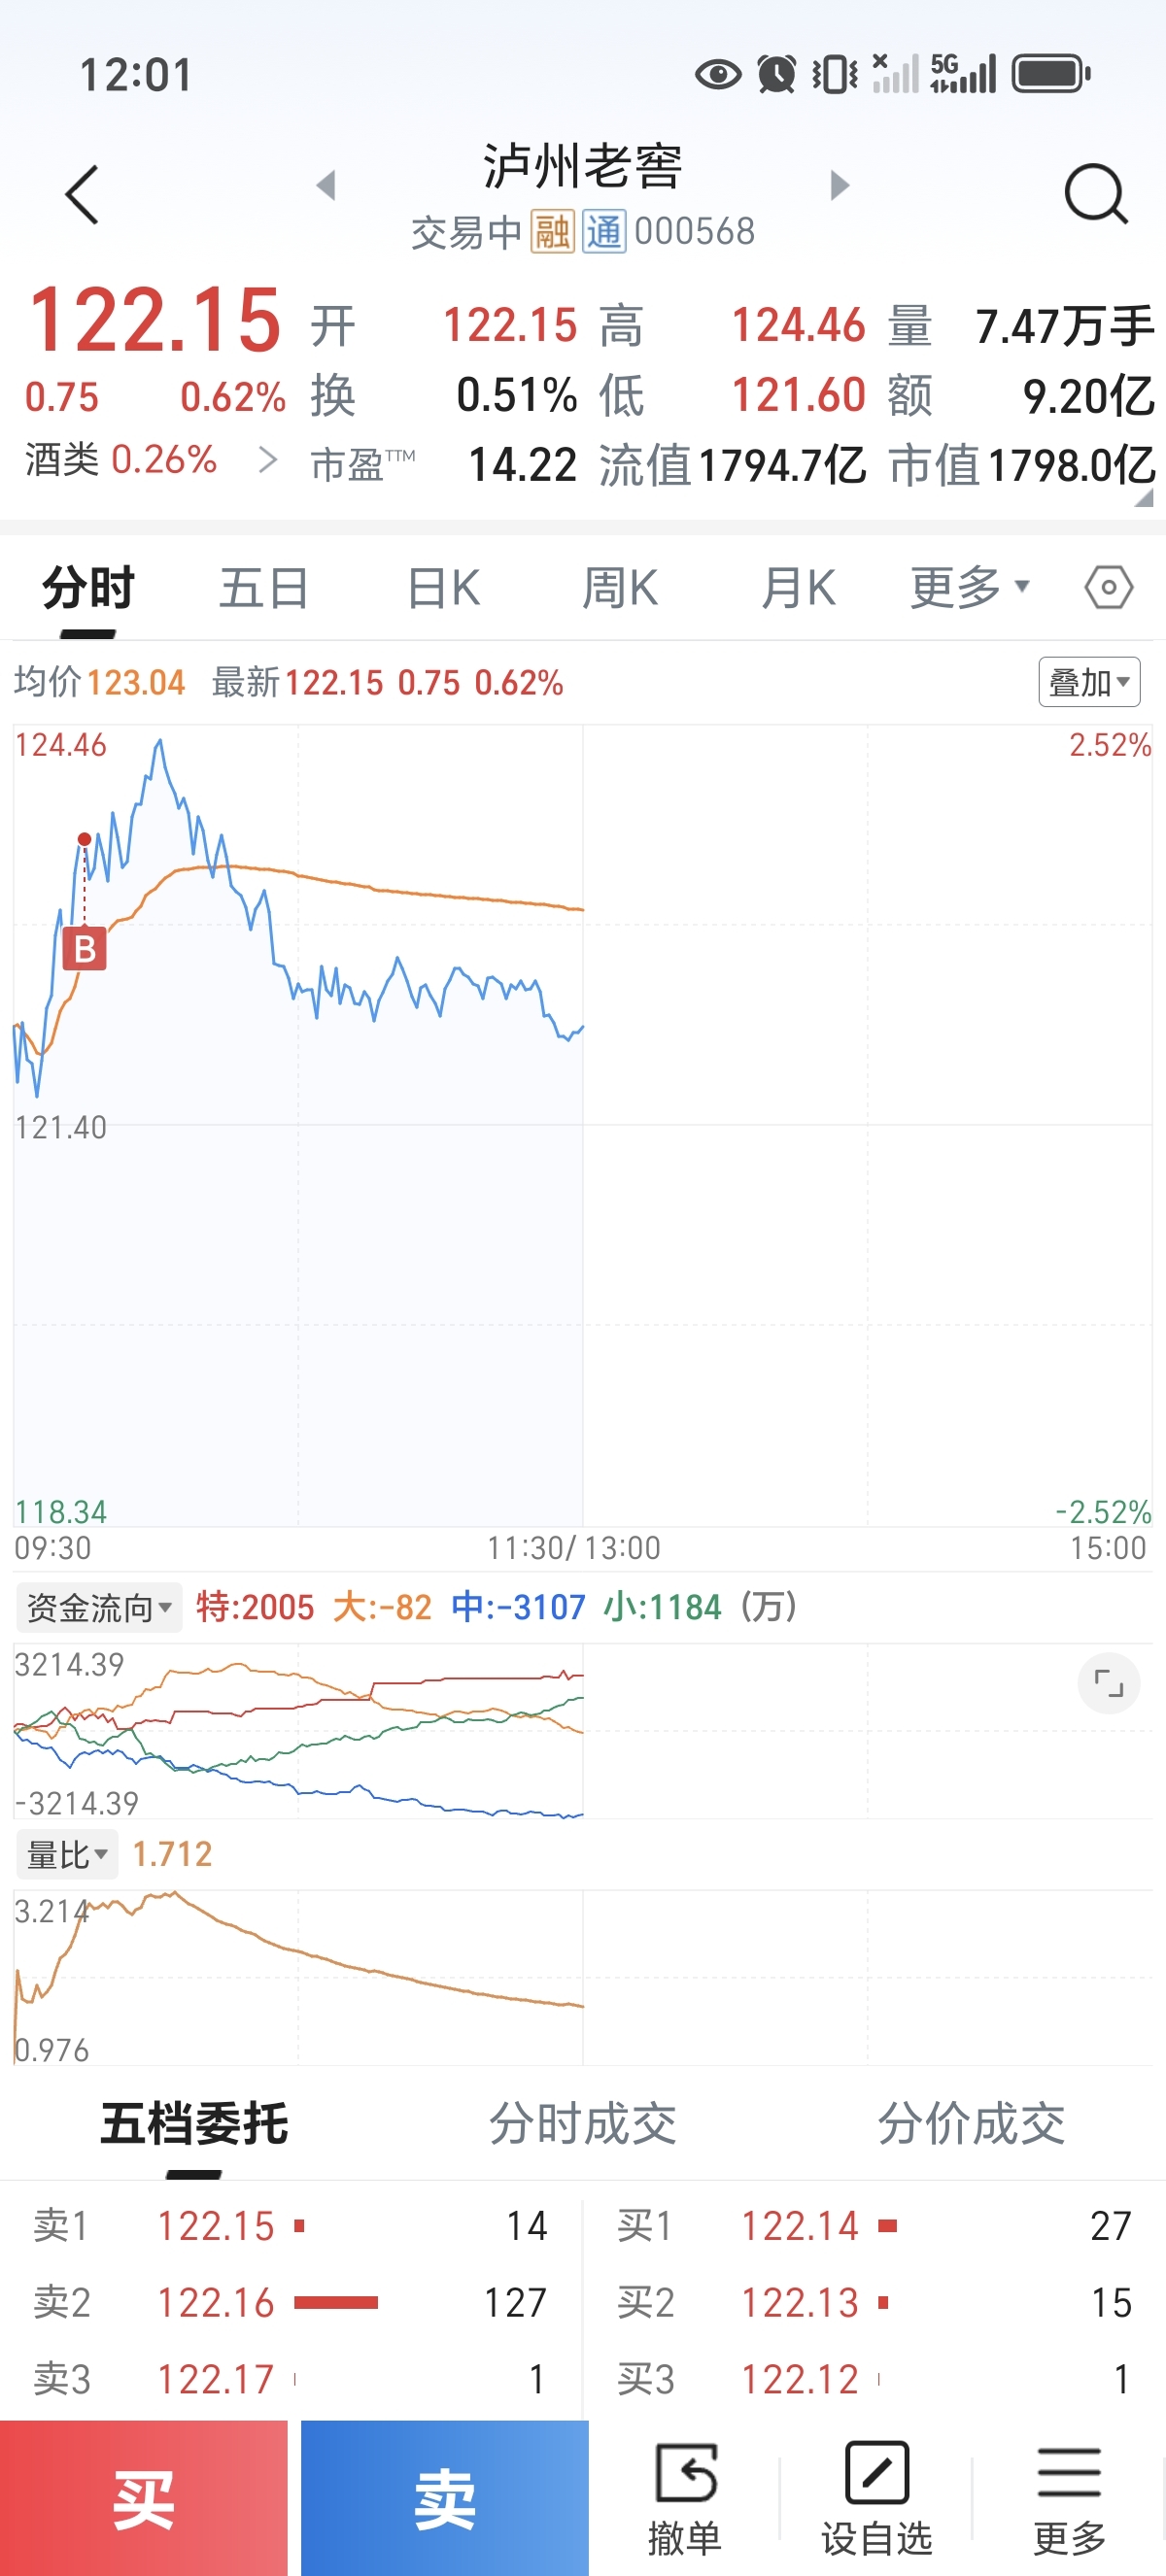Open chart settings hexagon icon

[1108, 587]
